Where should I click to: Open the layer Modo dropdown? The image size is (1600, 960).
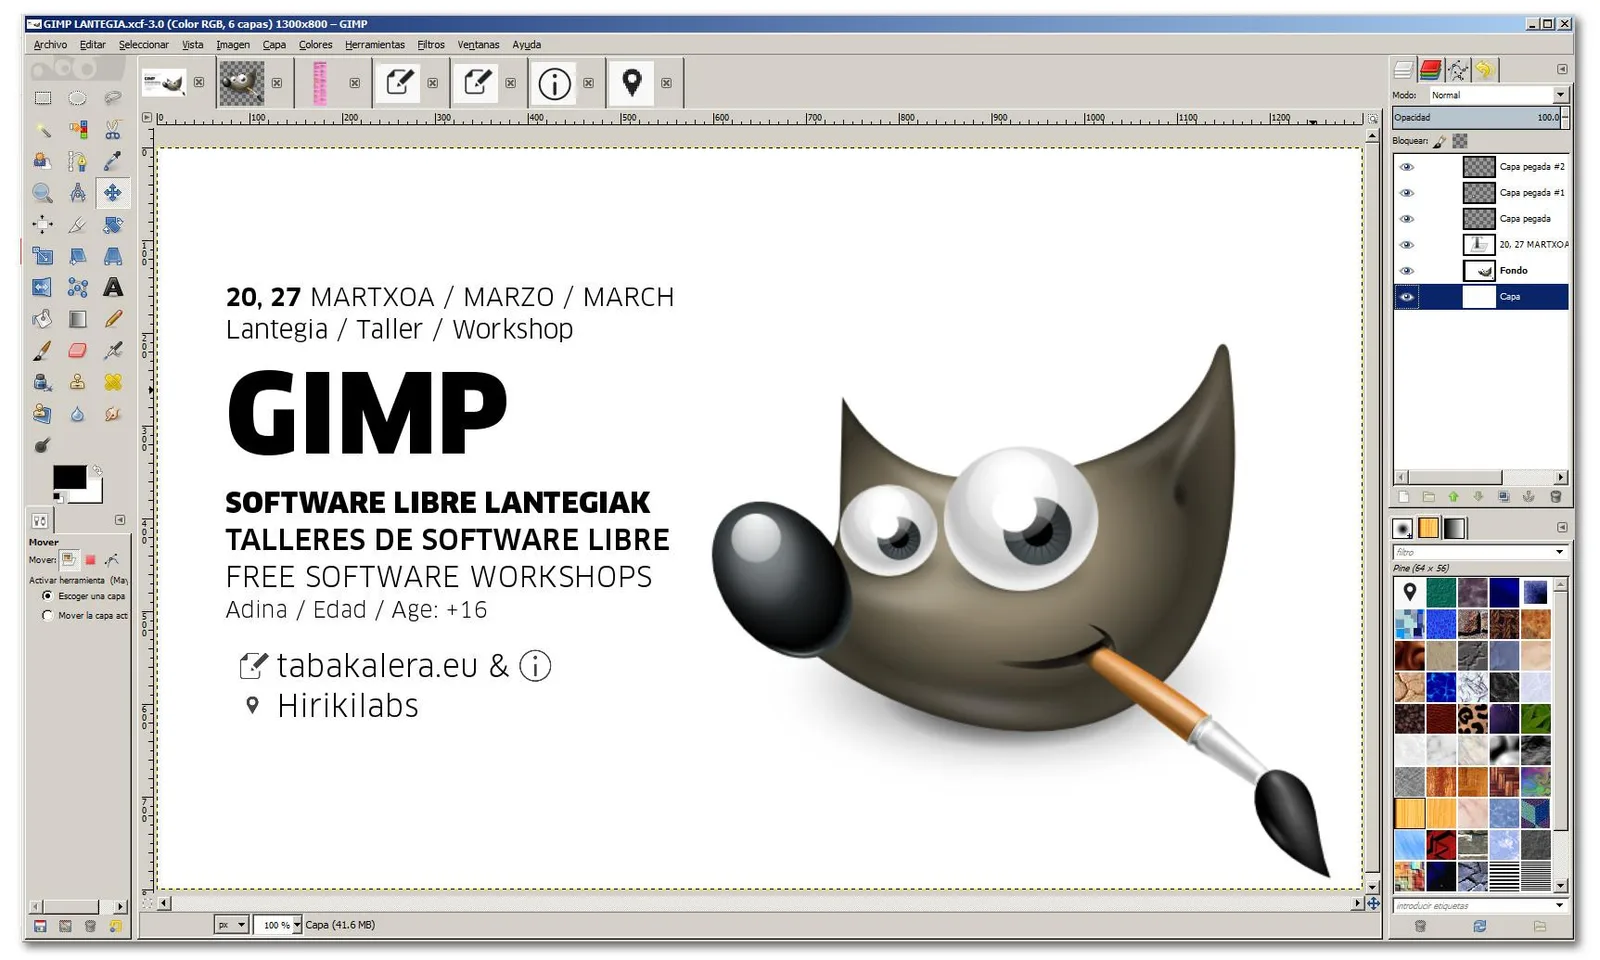(1498, 95)
